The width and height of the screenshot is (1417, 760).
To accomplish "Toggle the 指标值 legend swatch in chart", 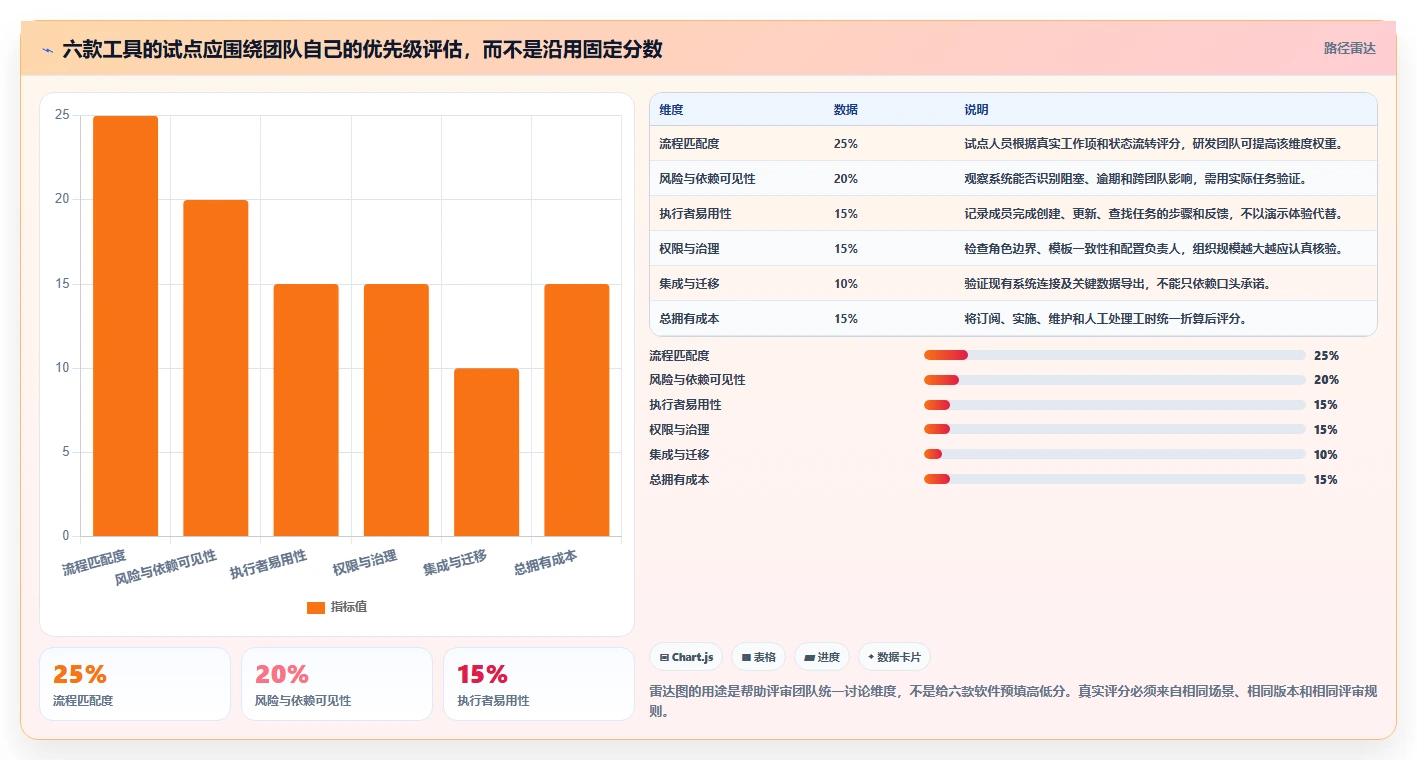I will (x=316, y=607).
